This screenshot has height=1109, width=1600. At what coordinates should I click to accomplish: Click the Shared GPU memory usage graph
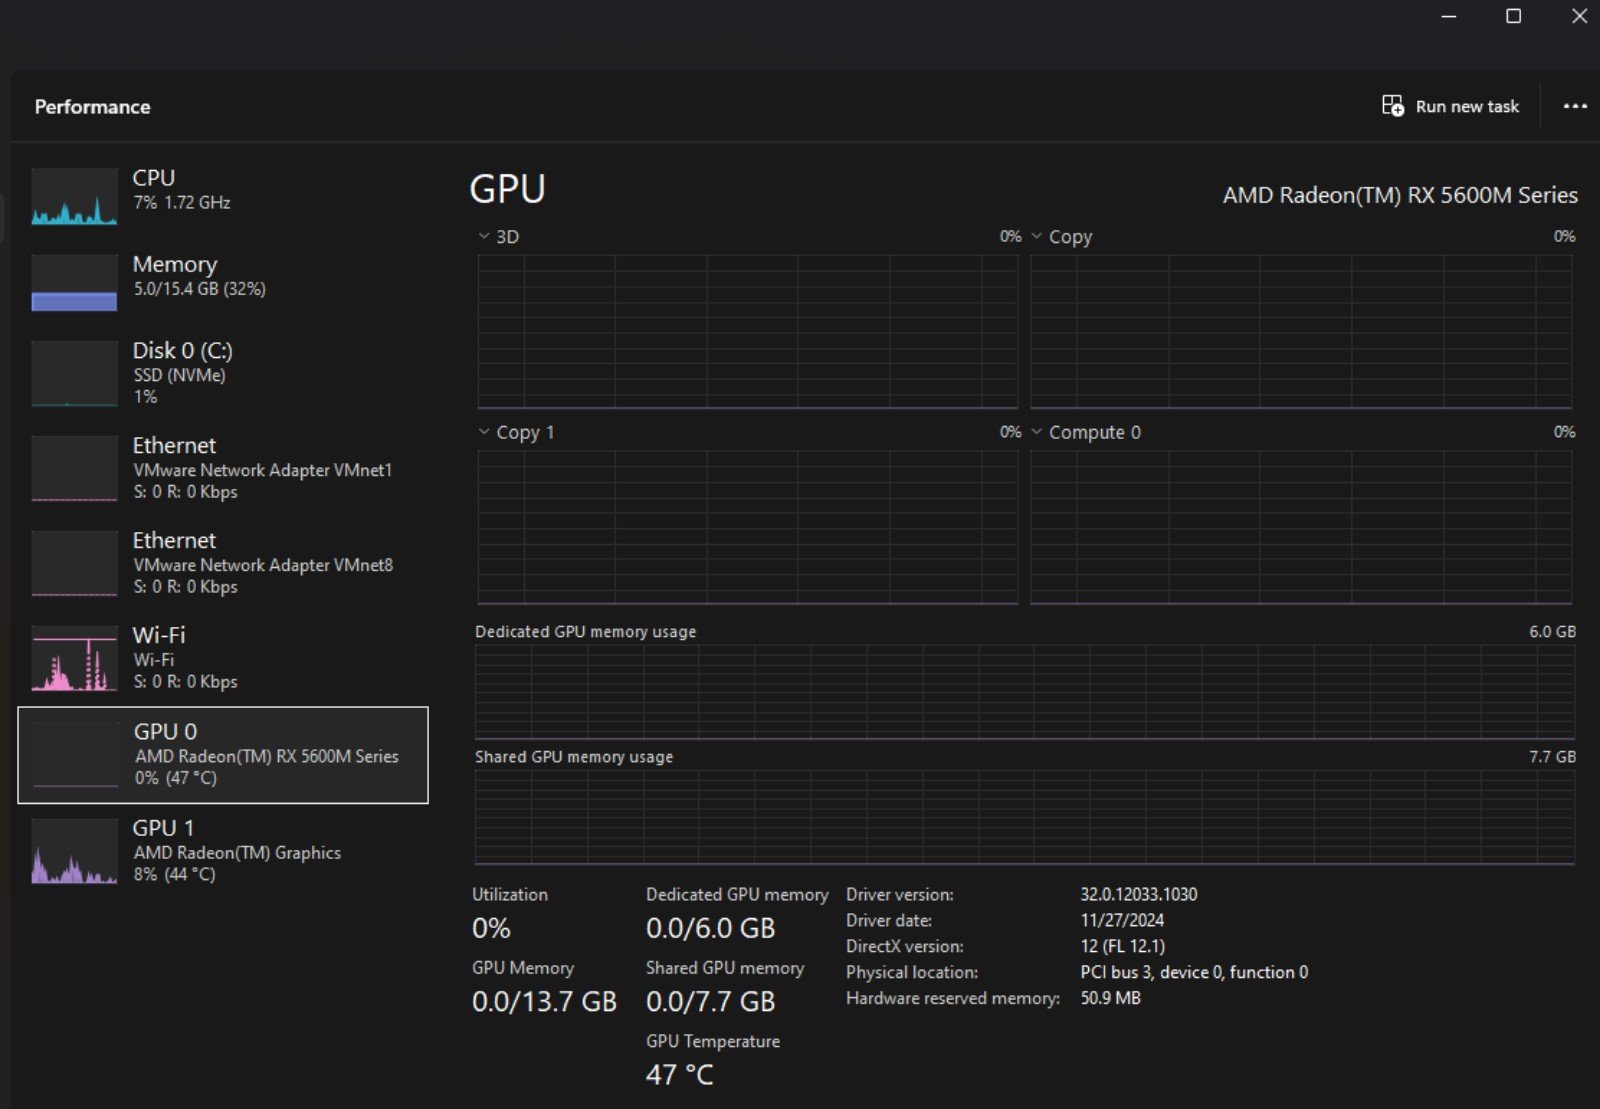coord(1025,817)
